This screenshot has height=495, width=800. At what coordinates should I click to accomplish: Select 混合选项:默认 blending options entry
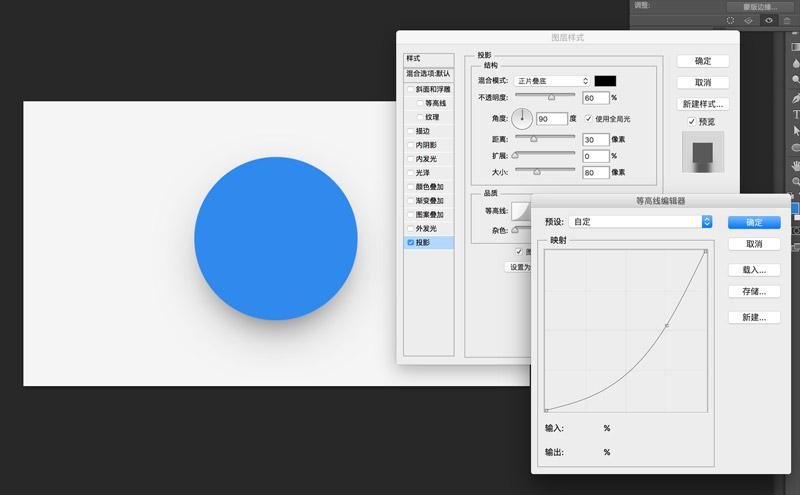point(429,73)
